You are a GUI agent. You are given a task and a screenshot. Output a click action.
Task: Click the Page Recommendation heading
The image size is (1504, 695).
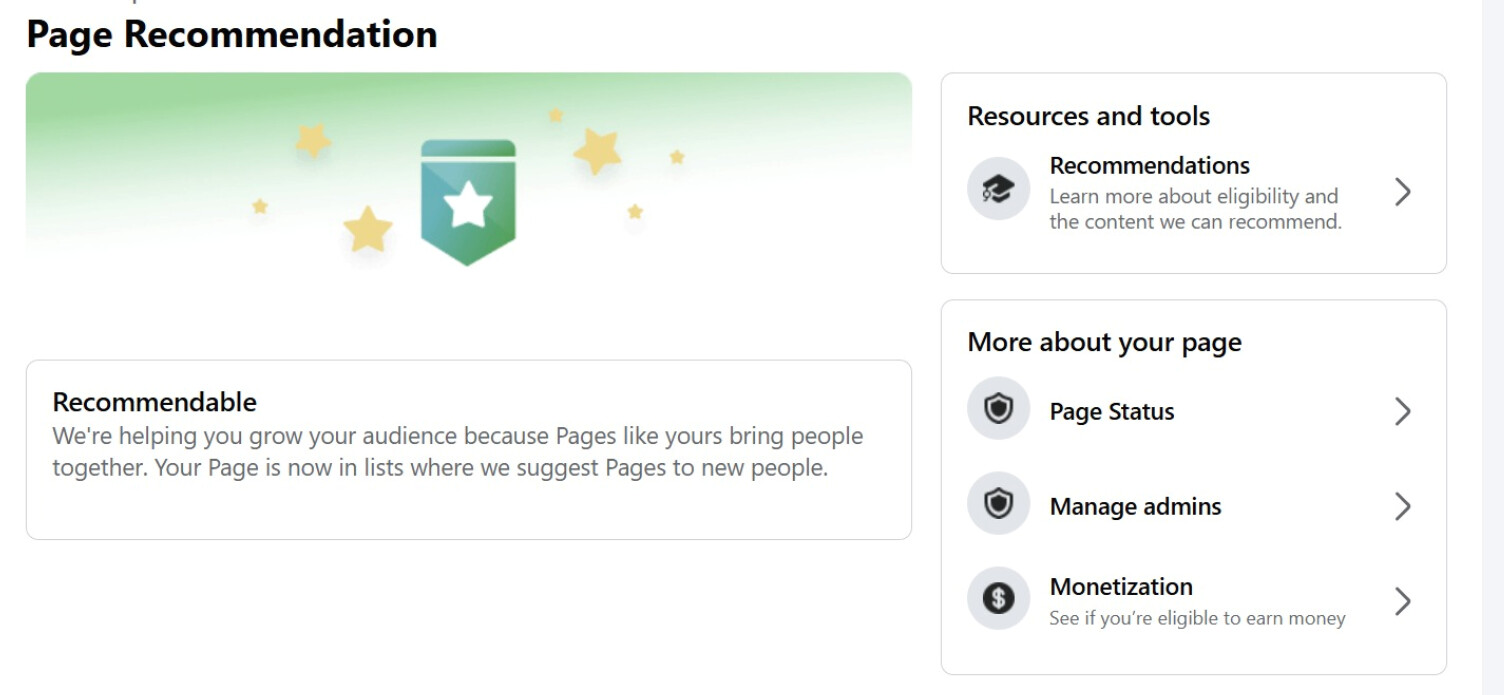click(231, 34)
